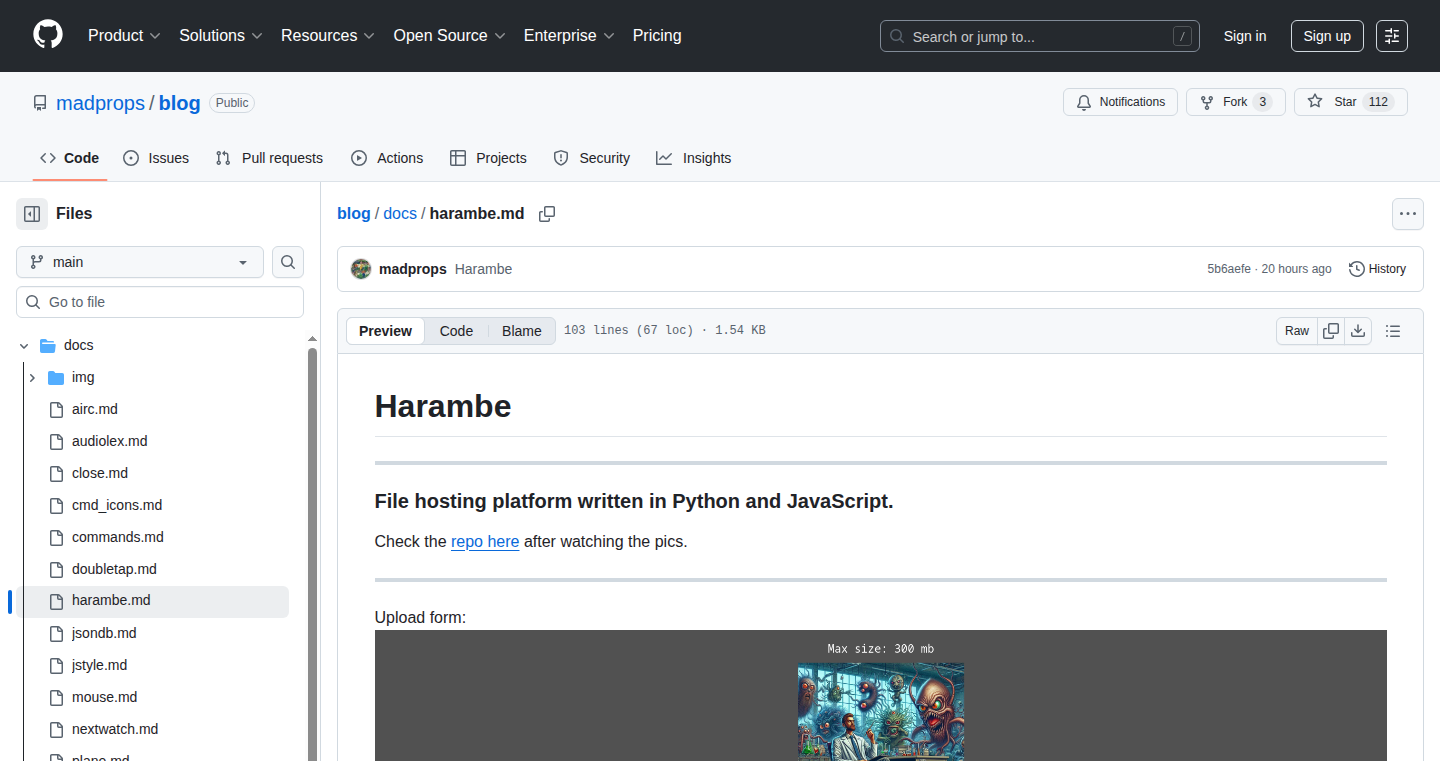This screenshot has width=1440, height=761.
Task: Open commit History
Action: coord(1377,269)
